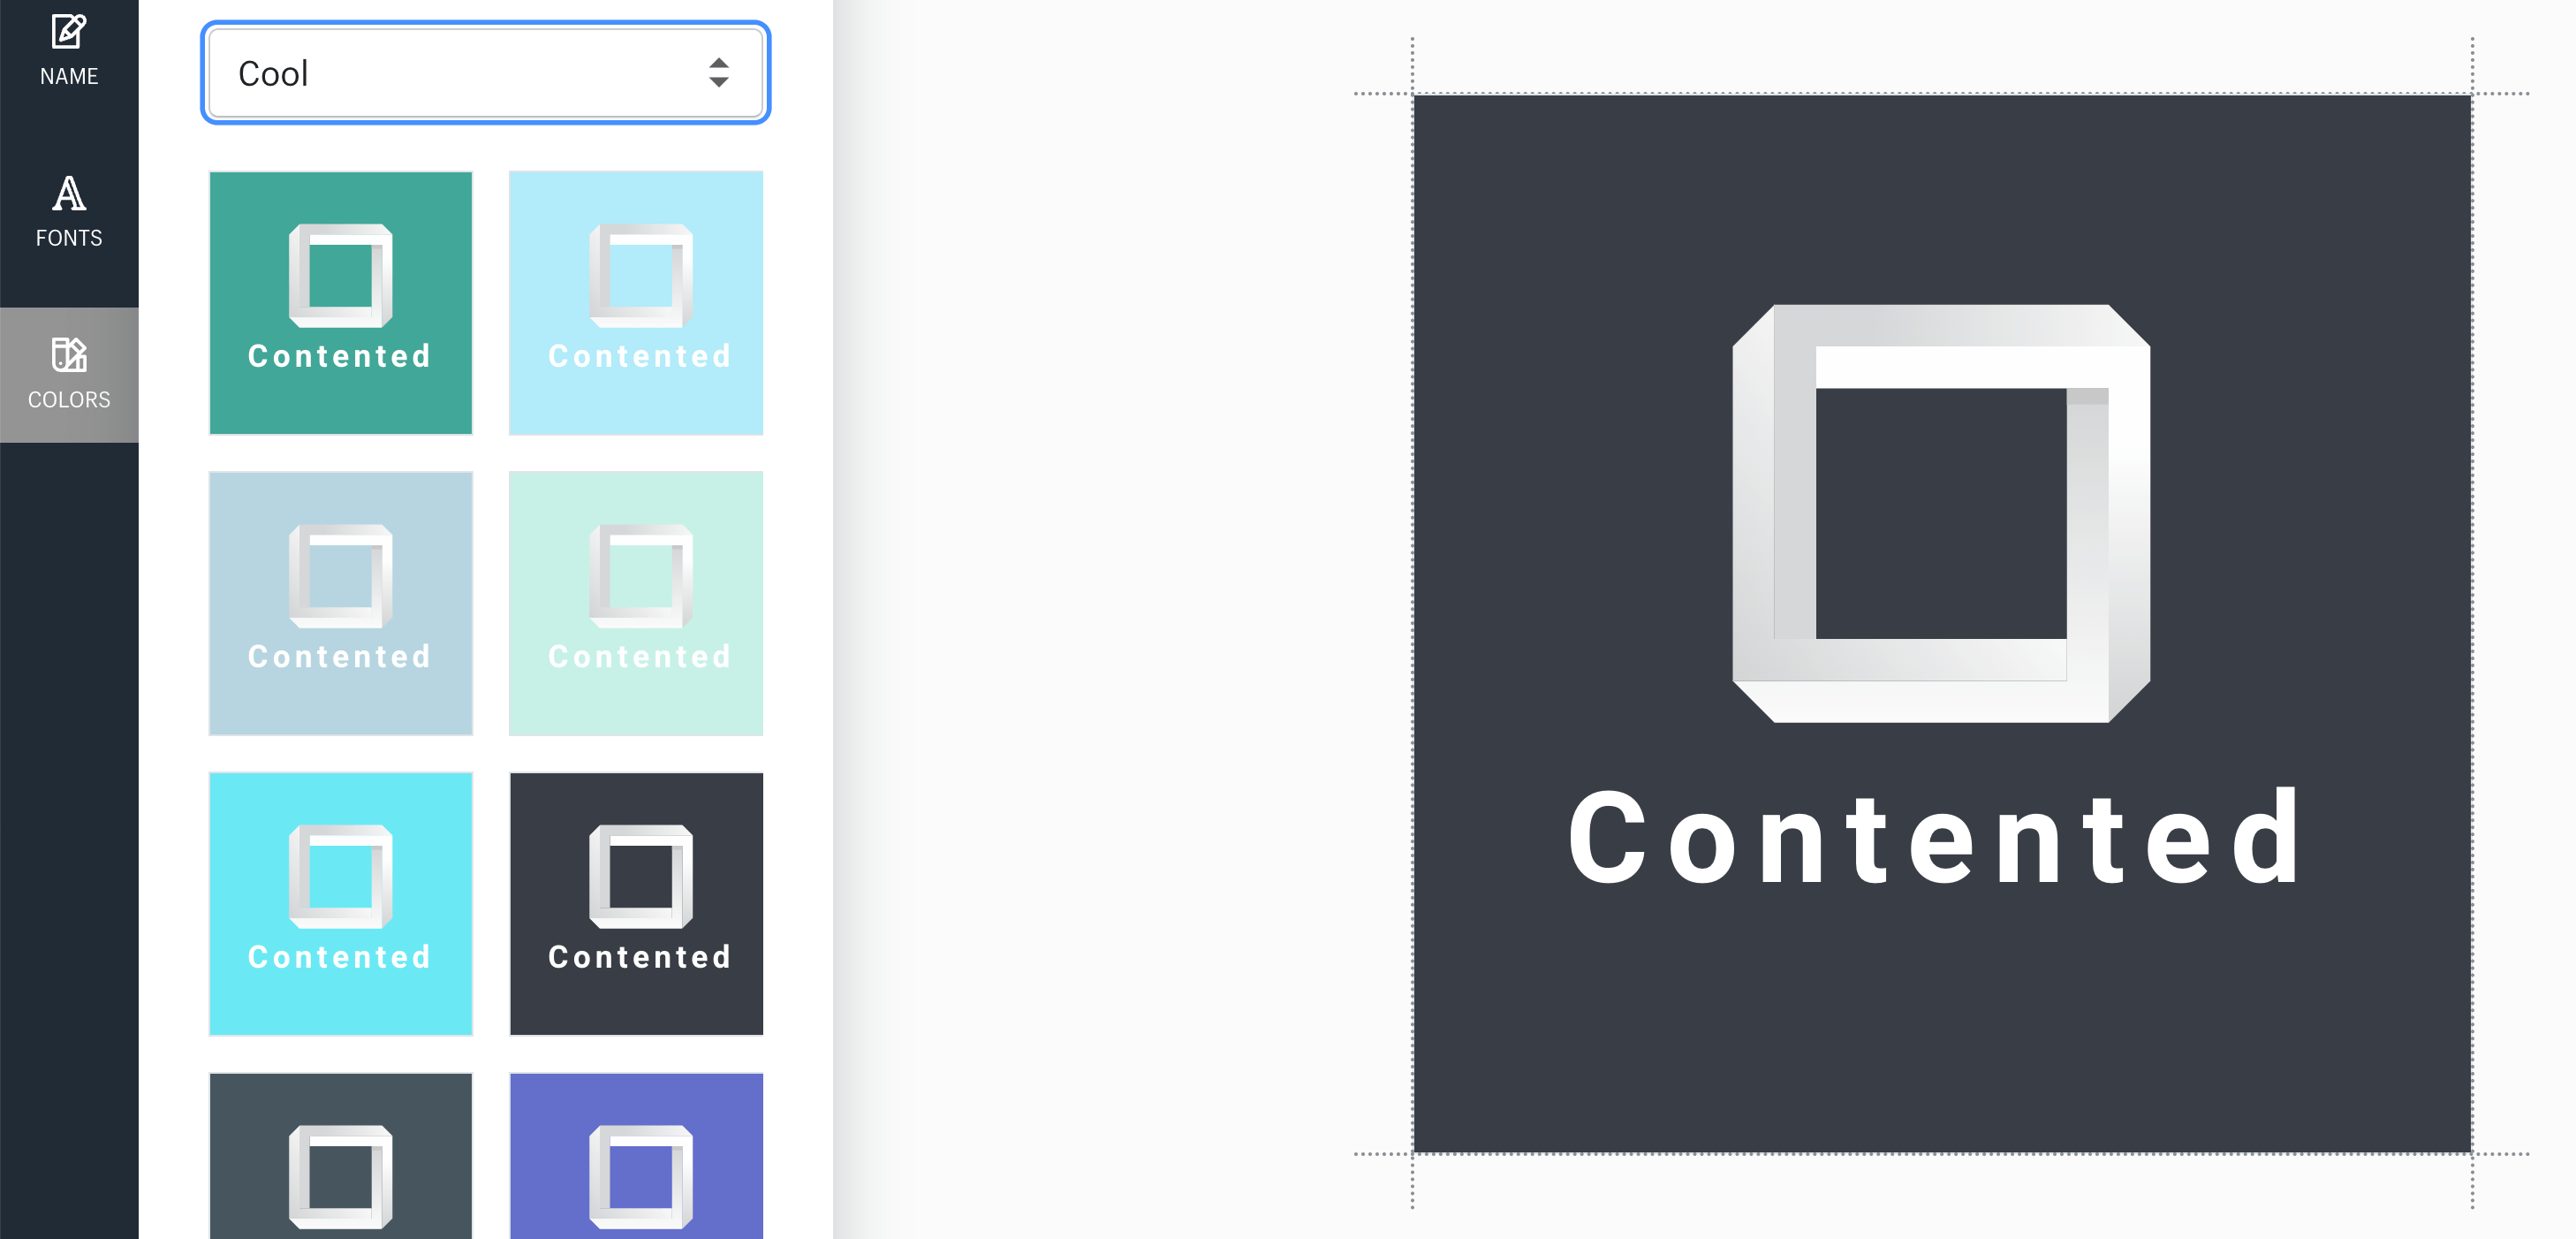Viewport: 2576px width, 1239px height.
Task: Click the downward arrow on Cool selector
Action: coord(718,80)
